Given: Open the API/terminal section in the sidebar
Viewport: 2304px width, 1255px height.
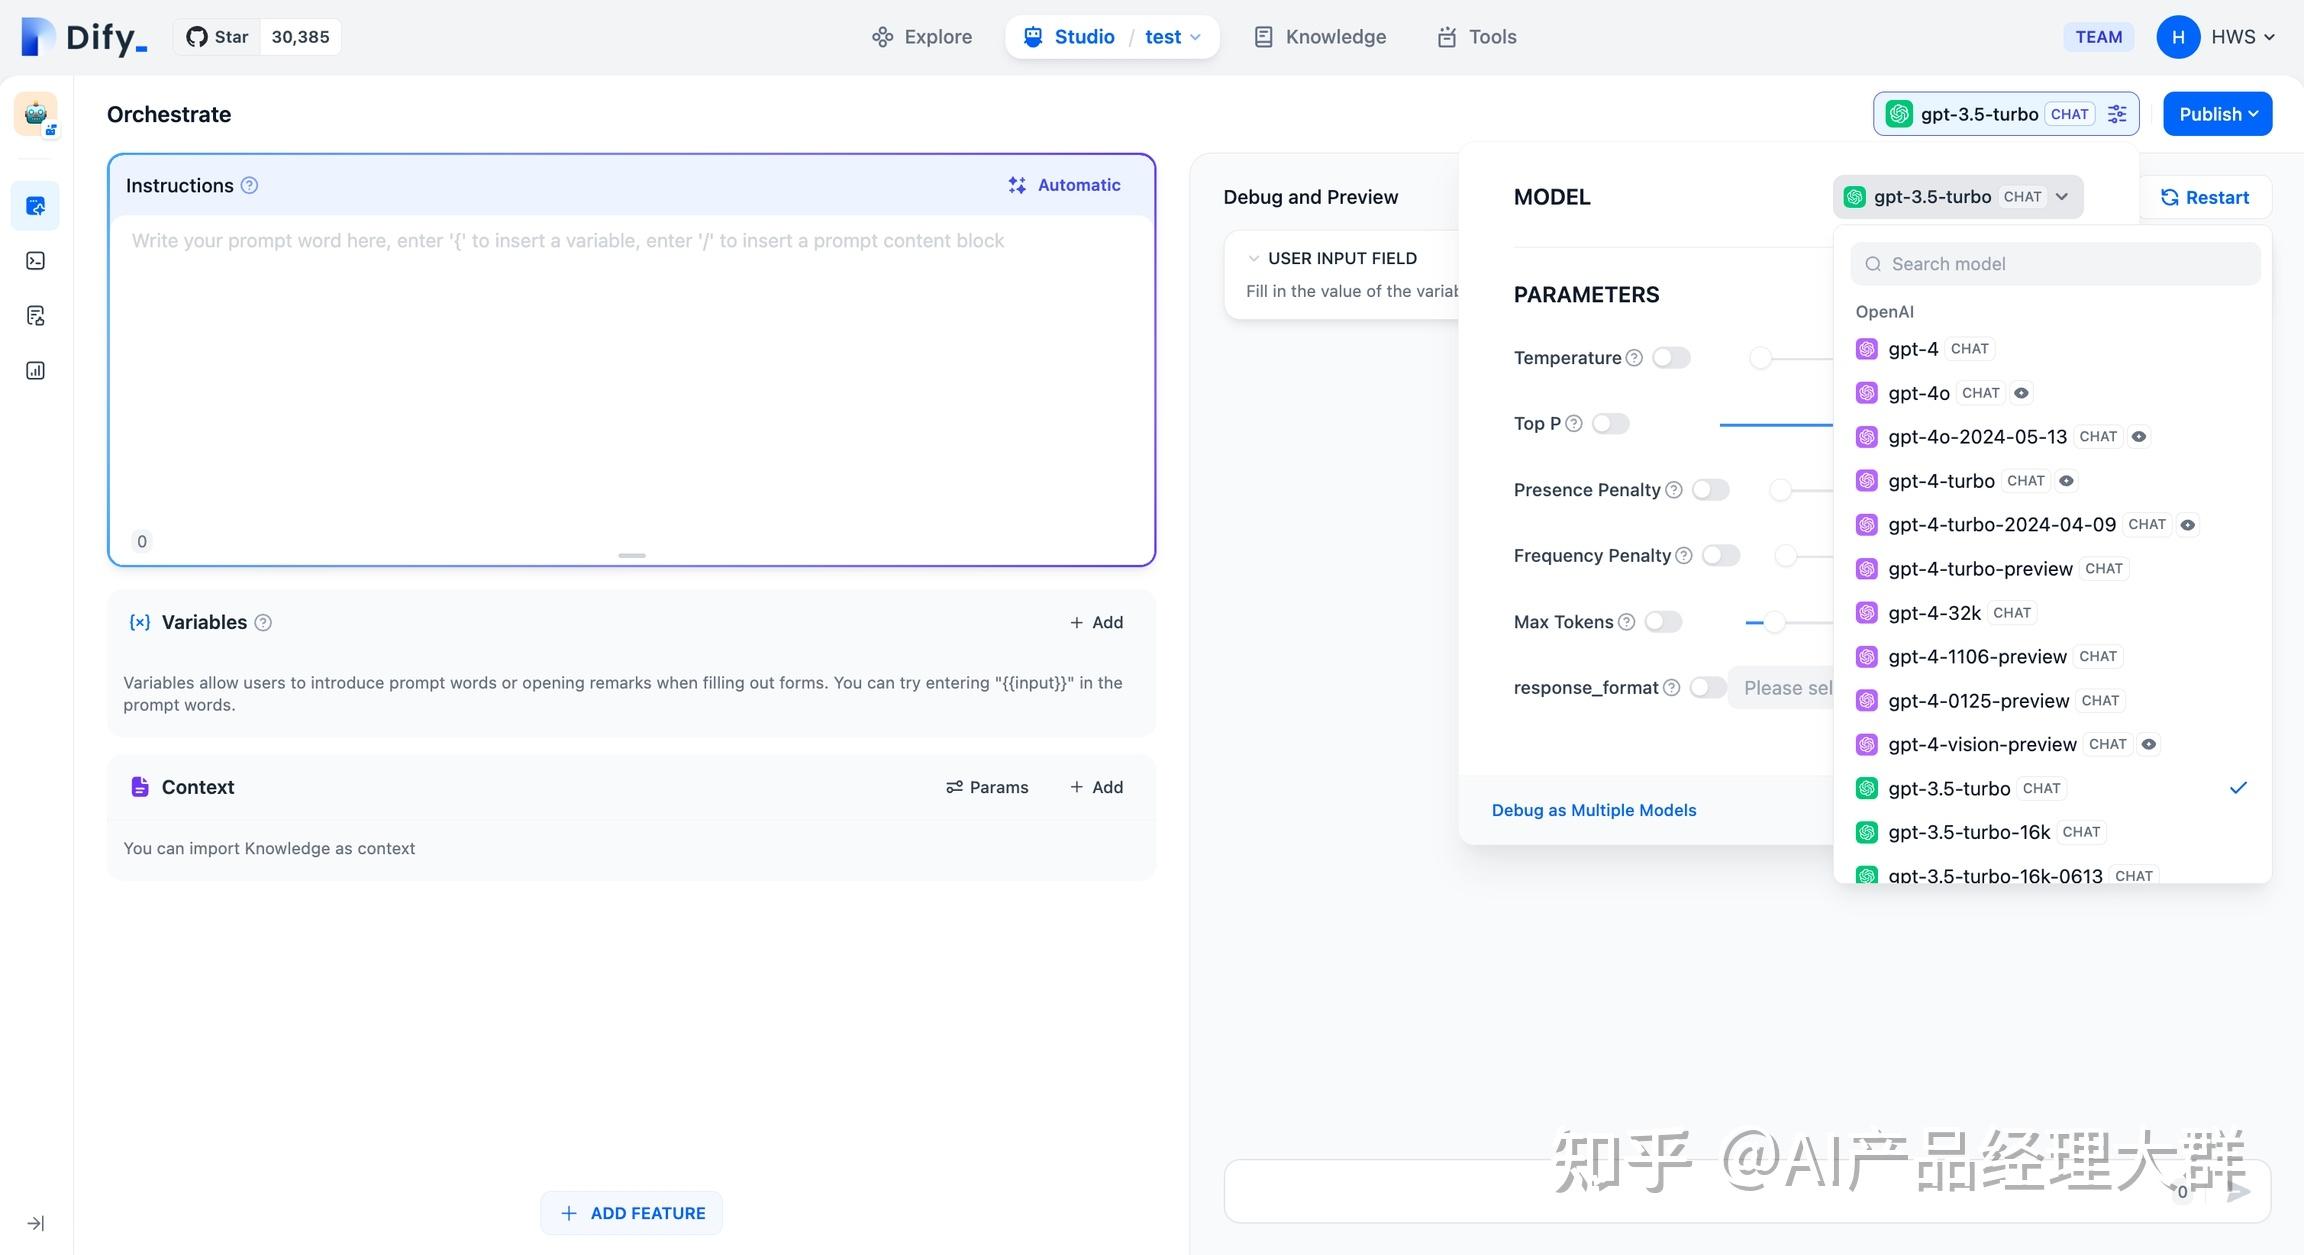Looking at the screenshot, I should (35, 260).
